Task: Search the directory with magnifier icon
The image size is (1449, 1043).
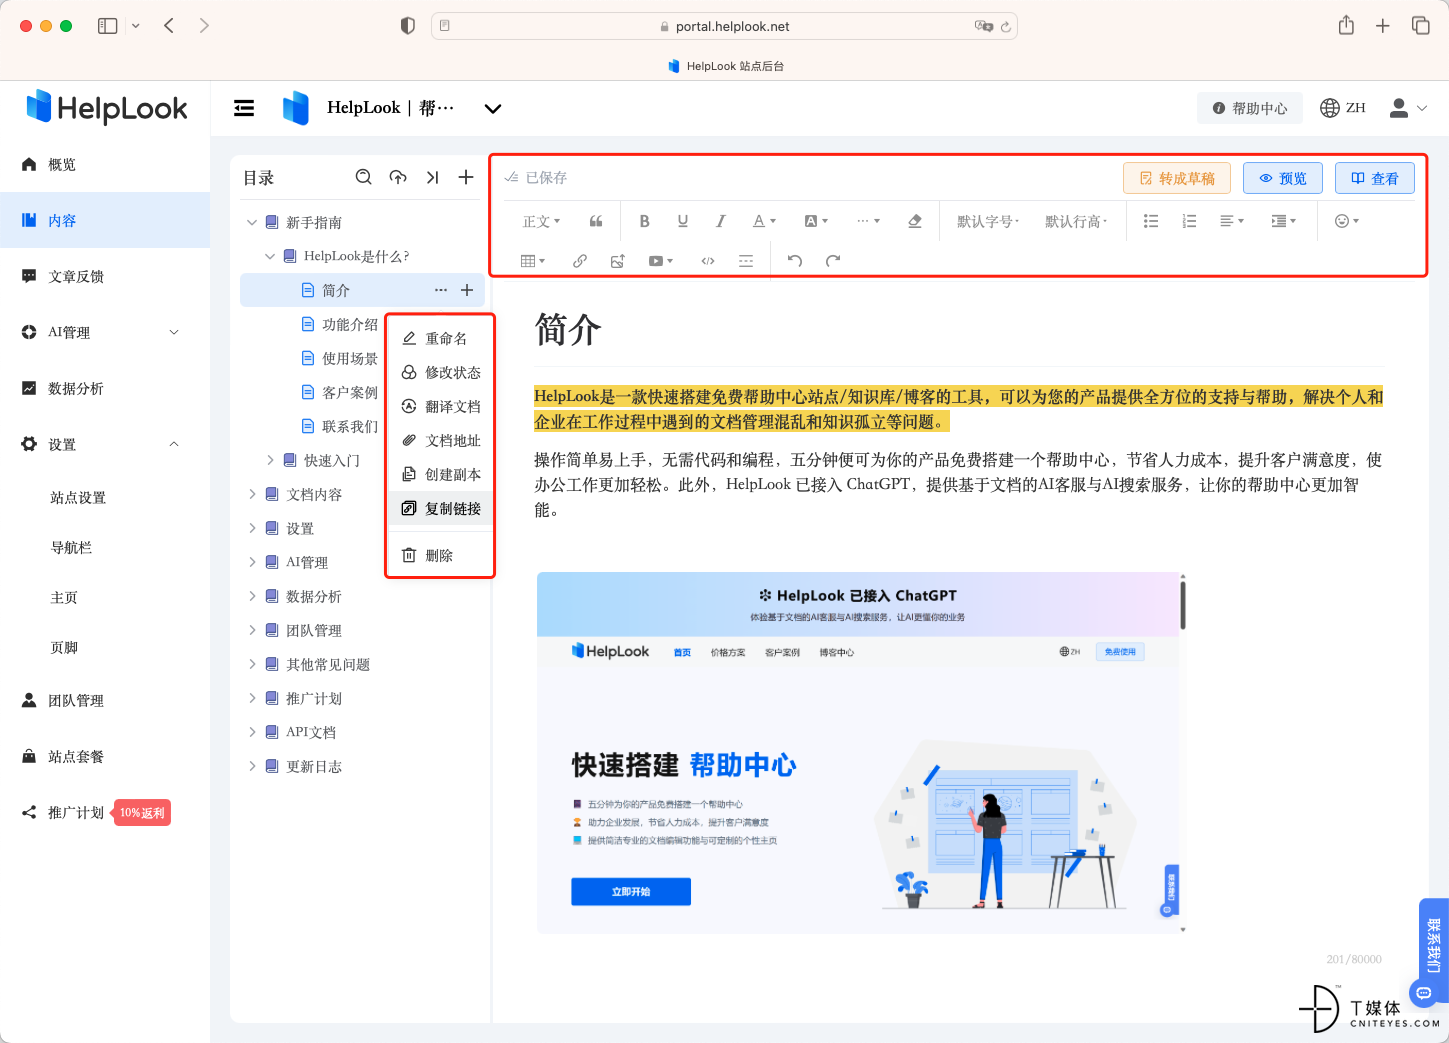Action: [x=364, y=177]
